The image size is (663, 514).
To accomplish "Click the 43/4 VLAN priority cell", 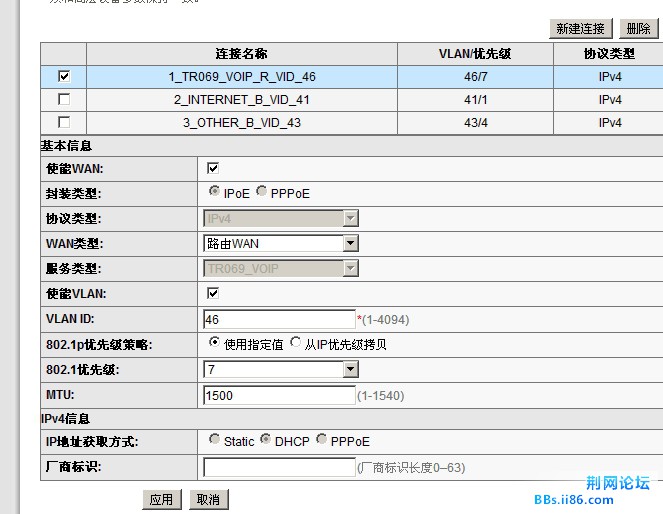I will pyautogui.click(x=476, y=123).
